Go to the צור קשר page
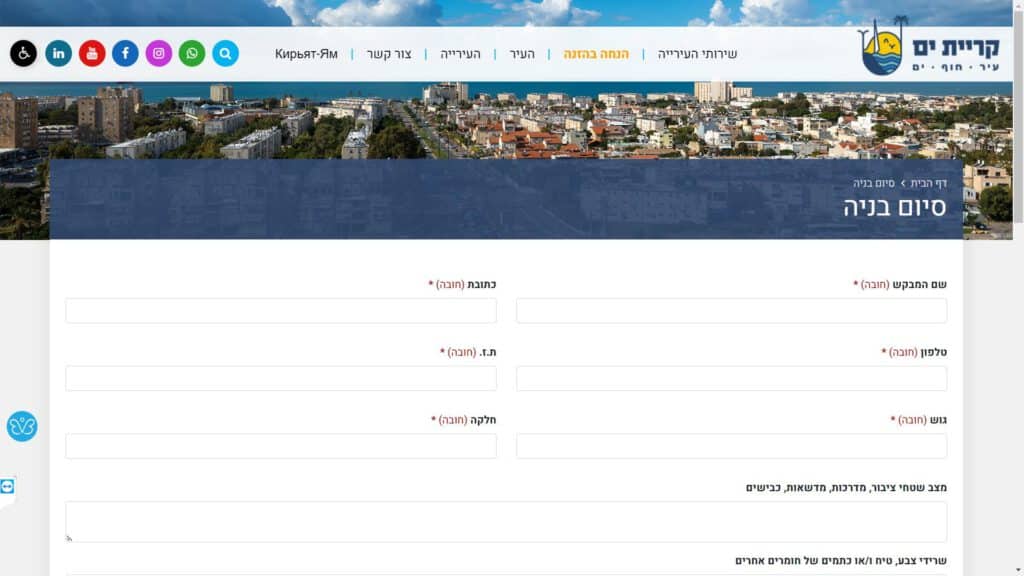This screenshot has width=1024, height=576. pos(389,54)
